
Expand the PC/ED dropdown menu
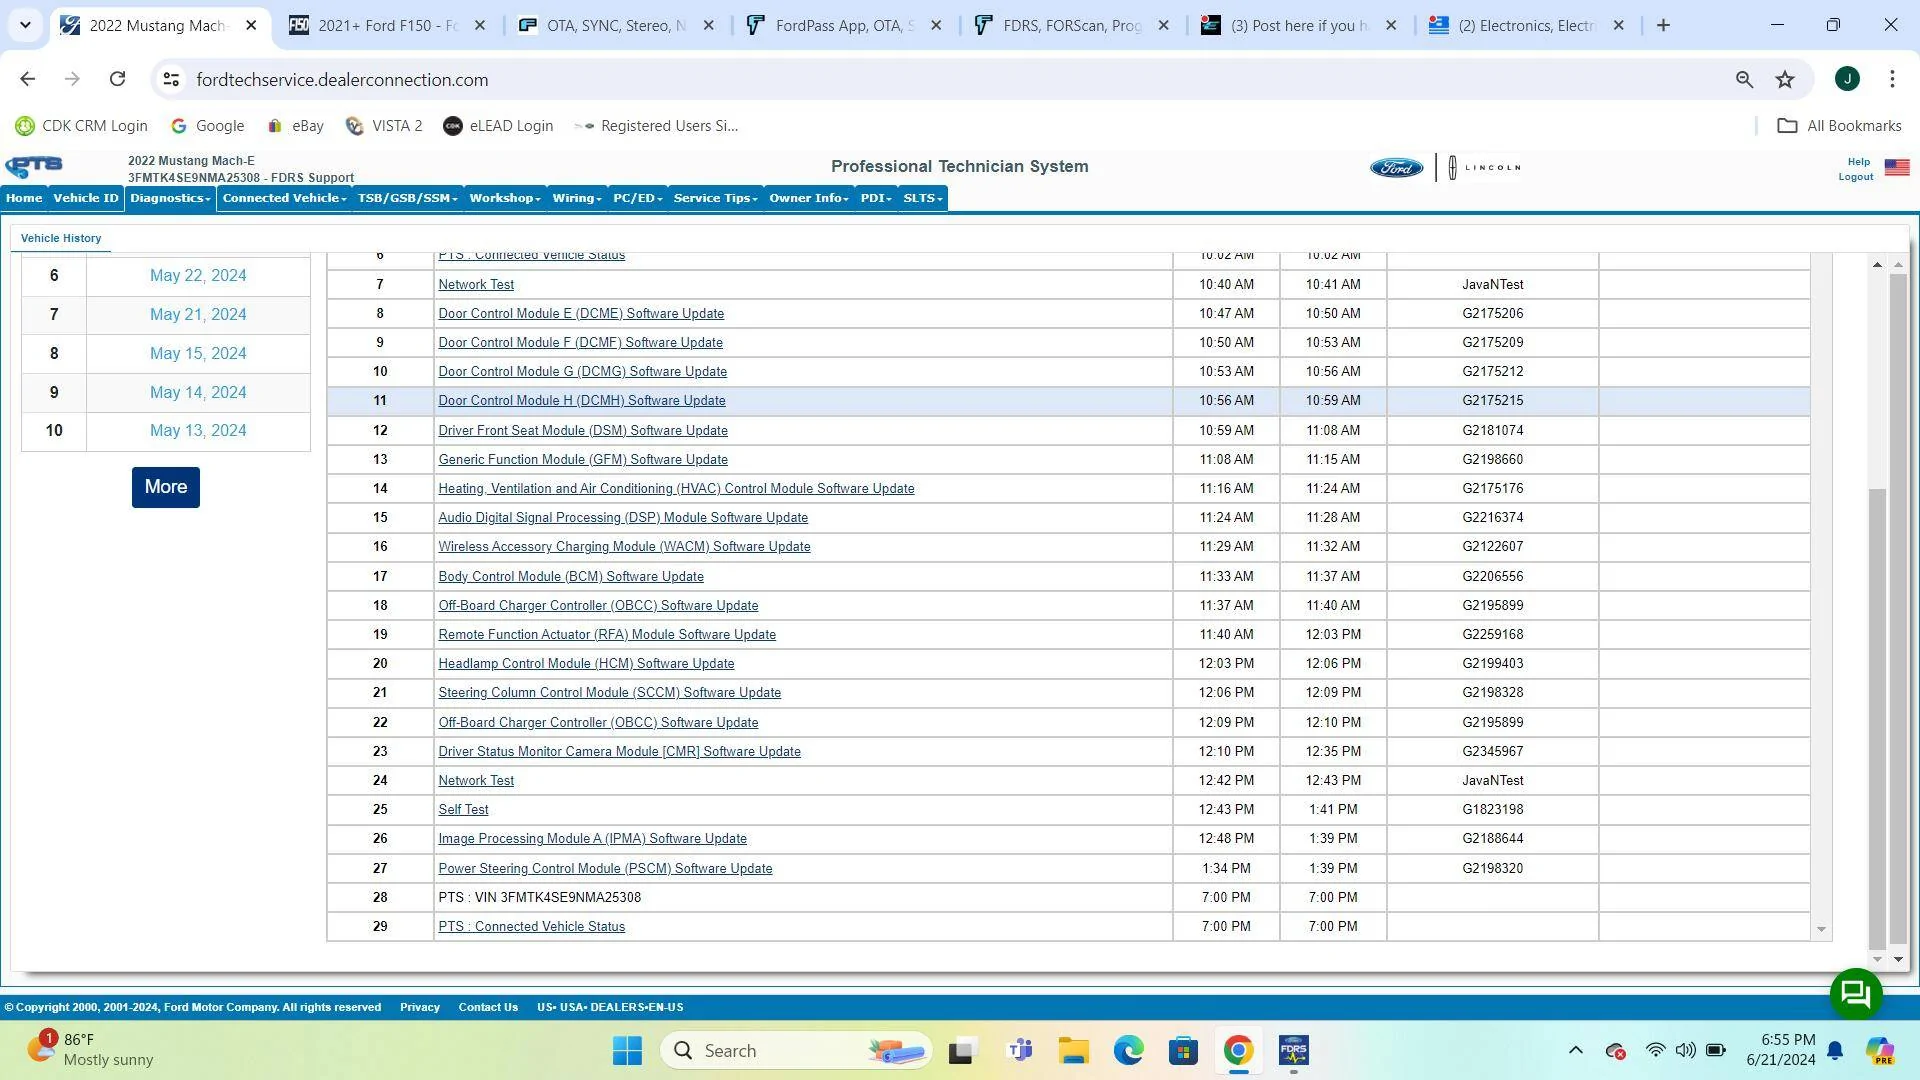637,198
